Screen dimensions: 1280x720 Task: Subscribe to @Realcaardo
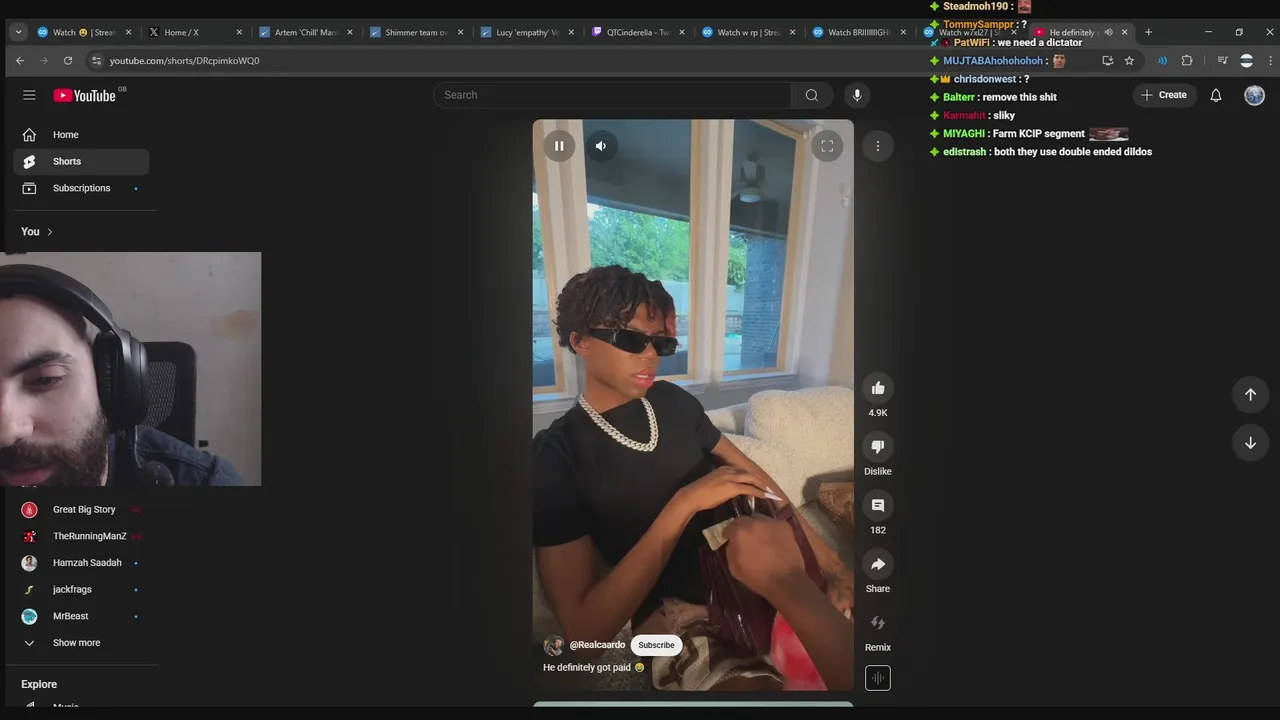tap(656, 645)
